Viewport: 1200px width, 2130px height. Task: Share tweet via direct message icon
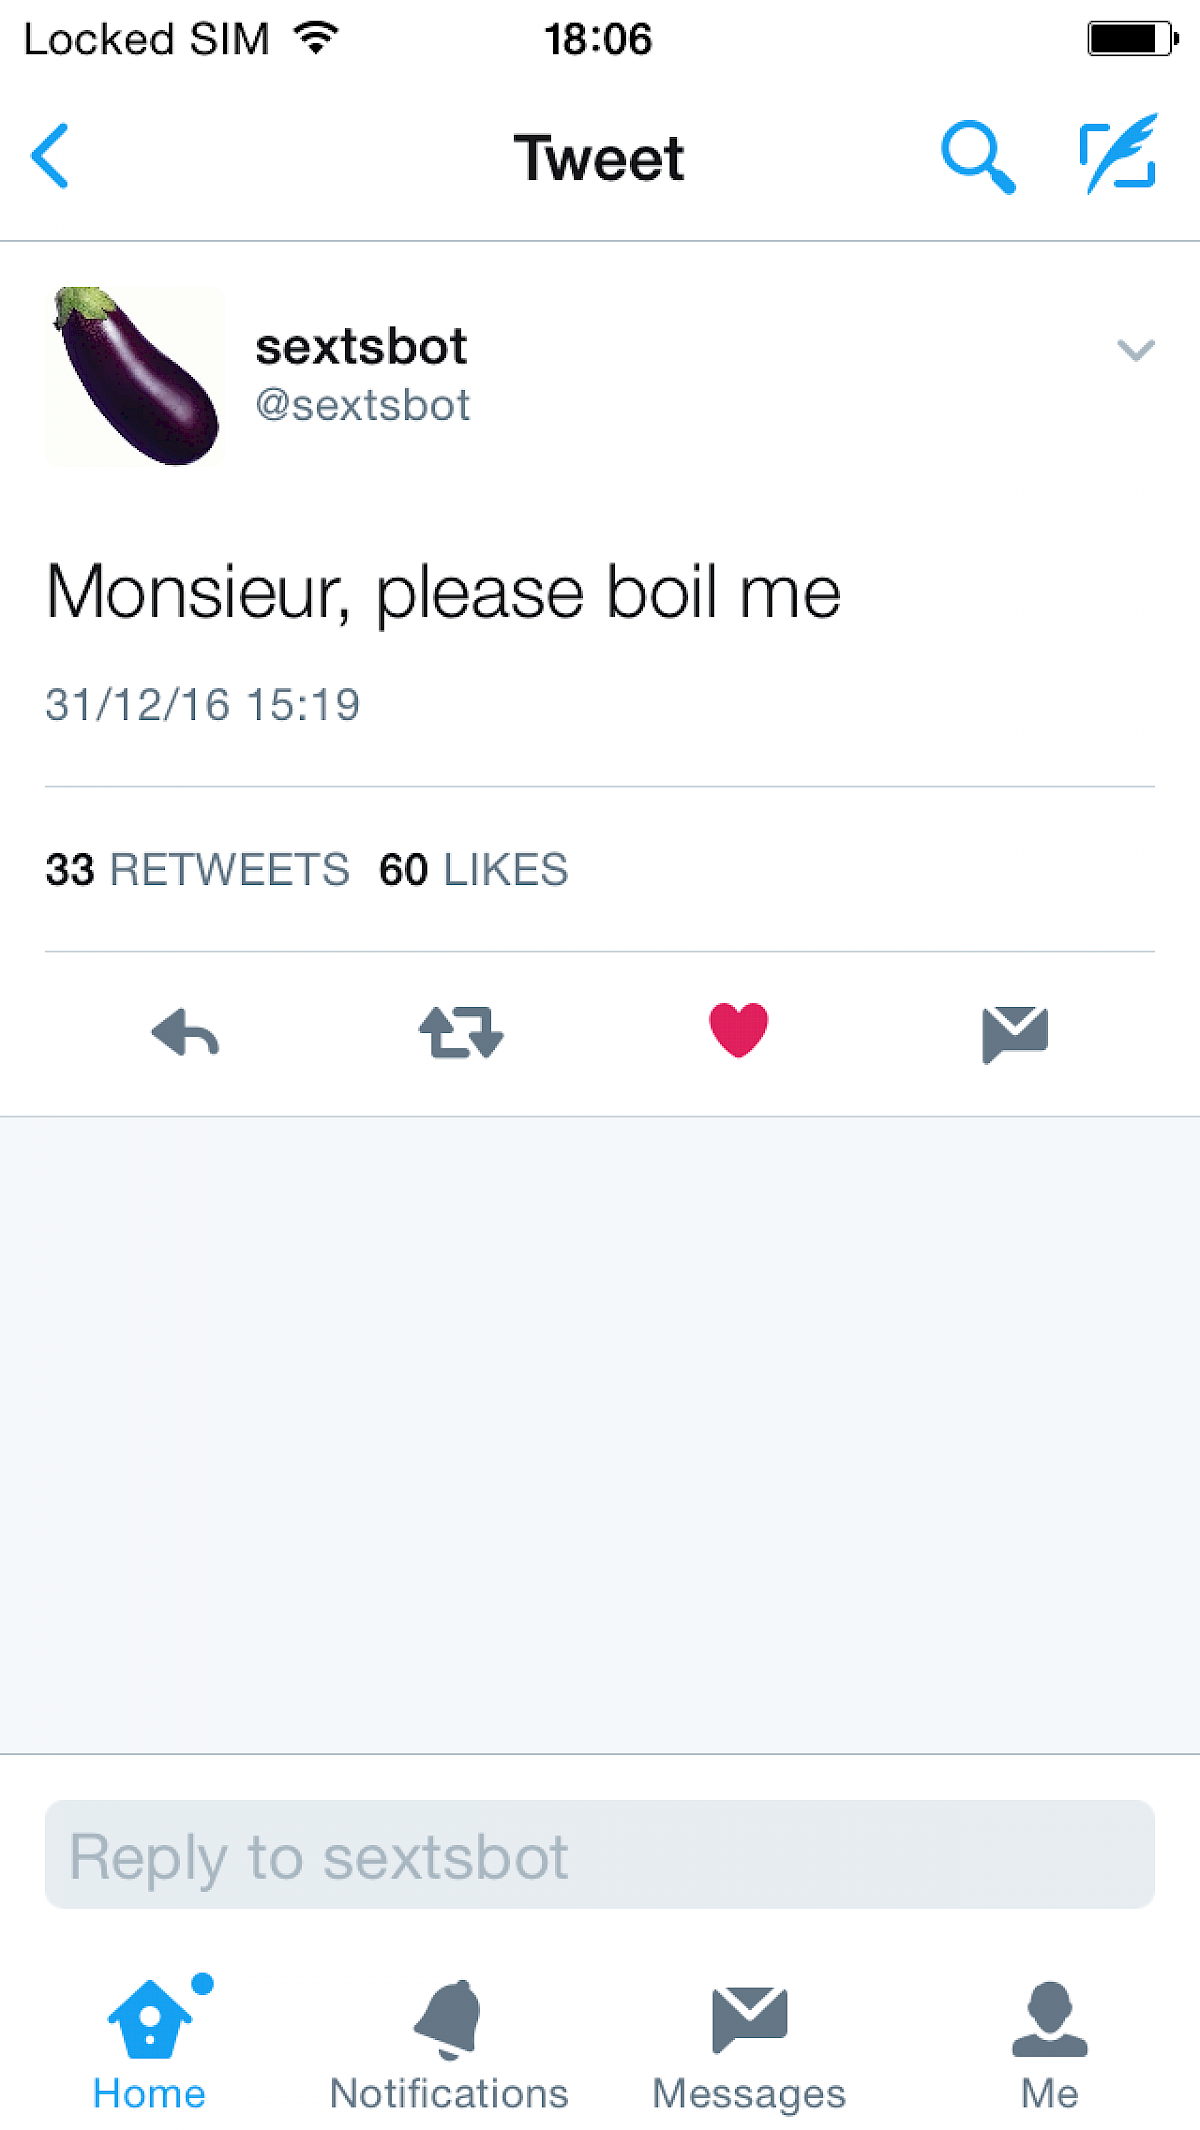tap(1015, 1033)
